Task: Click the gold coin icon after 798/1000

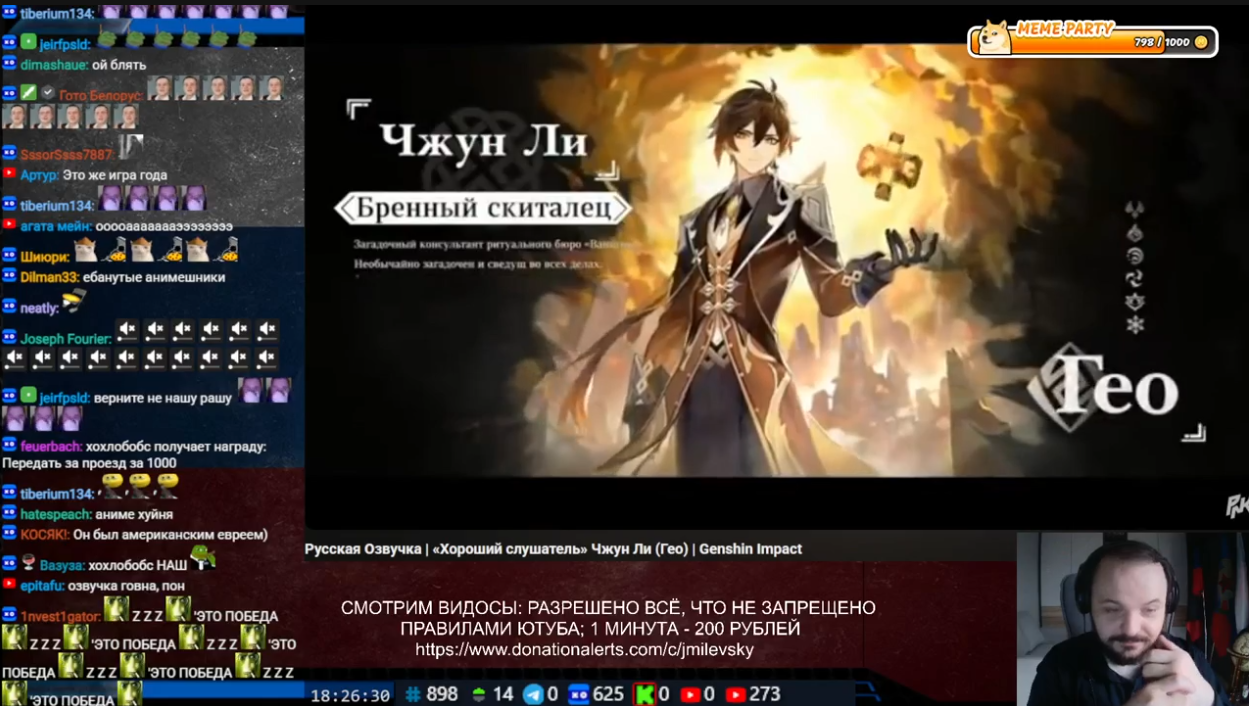Action: point(1201,42)
